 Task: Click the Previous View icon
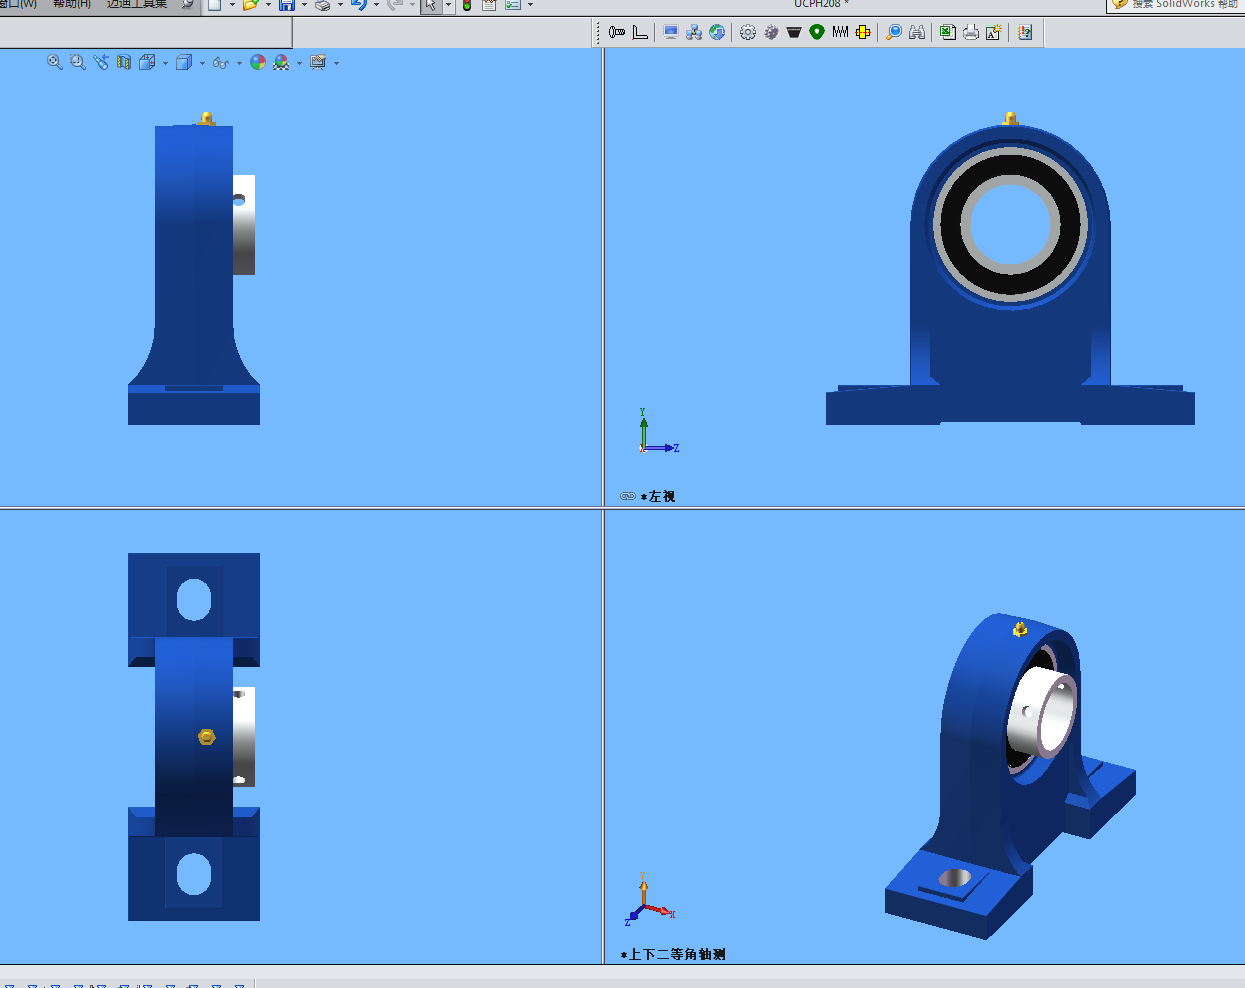point(101,62)
